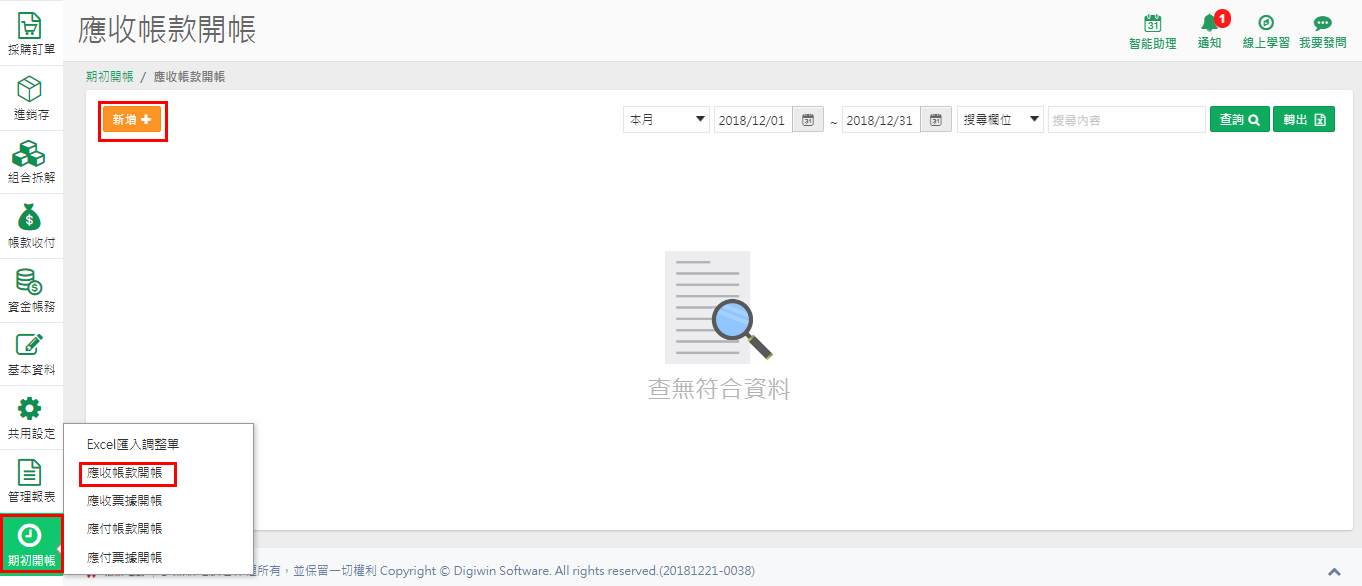Screen dimensions: 1362x586
Task: Open 採購訂單 purchase order sidebar icon
Action: (31, 32)
